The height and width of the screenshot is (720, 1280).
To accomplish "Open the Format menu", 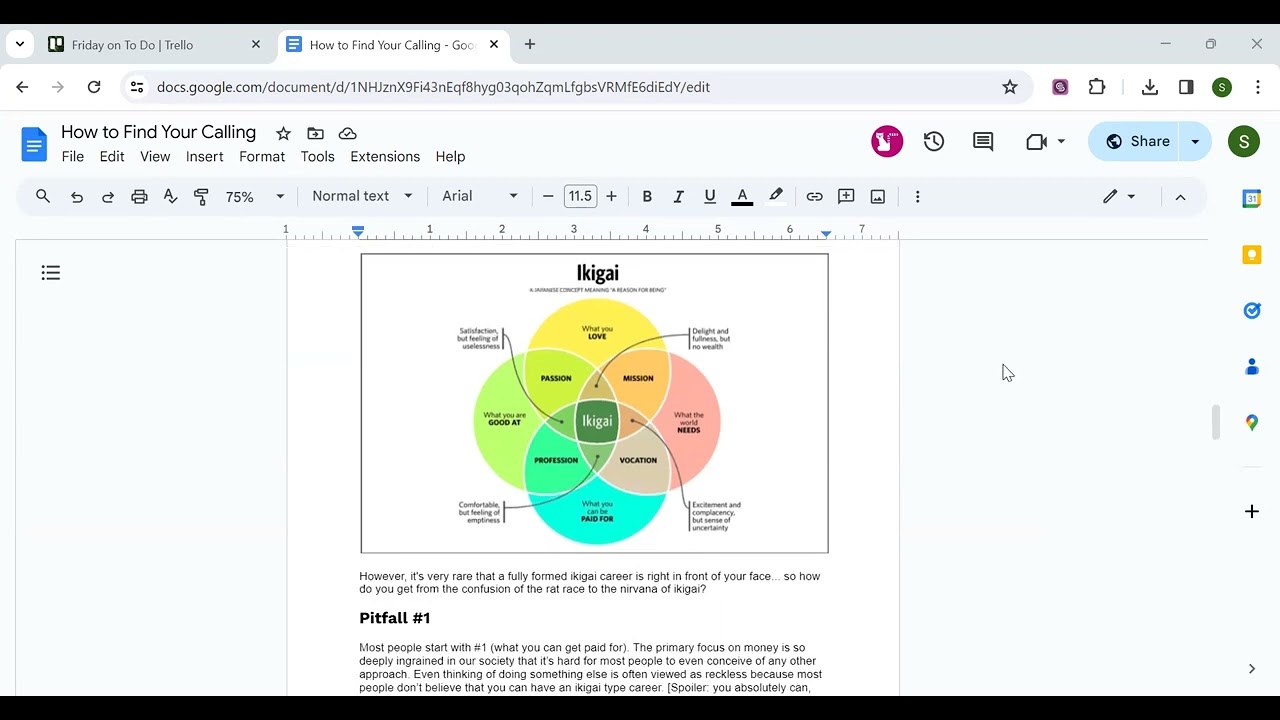I will click(x=262, y=156).
